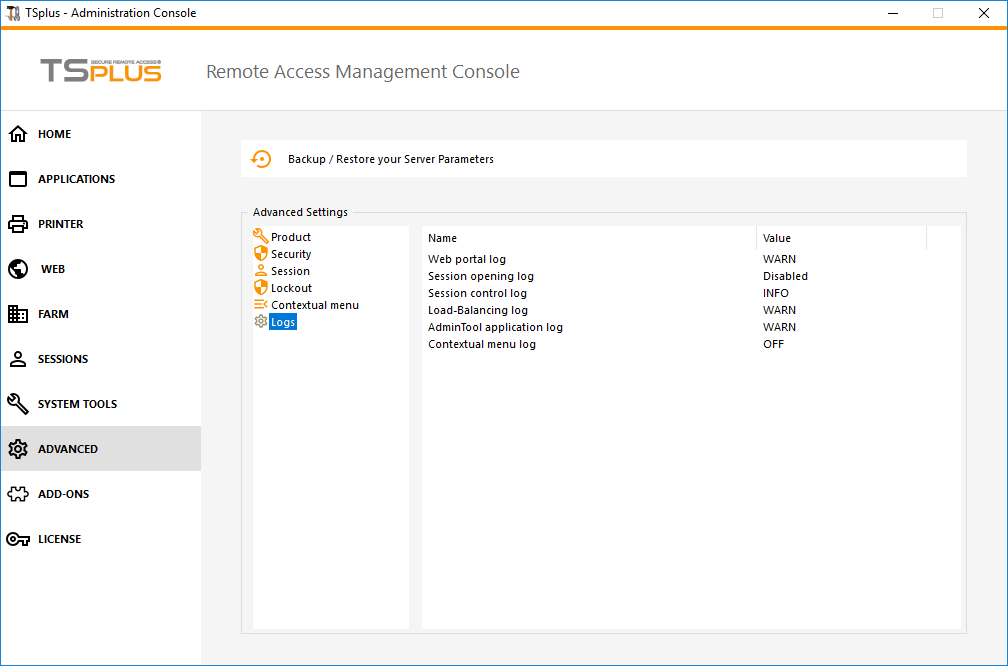This screenshot has width=1008, height=666.
Task: Click the License key icon
Action: point(18,539)
